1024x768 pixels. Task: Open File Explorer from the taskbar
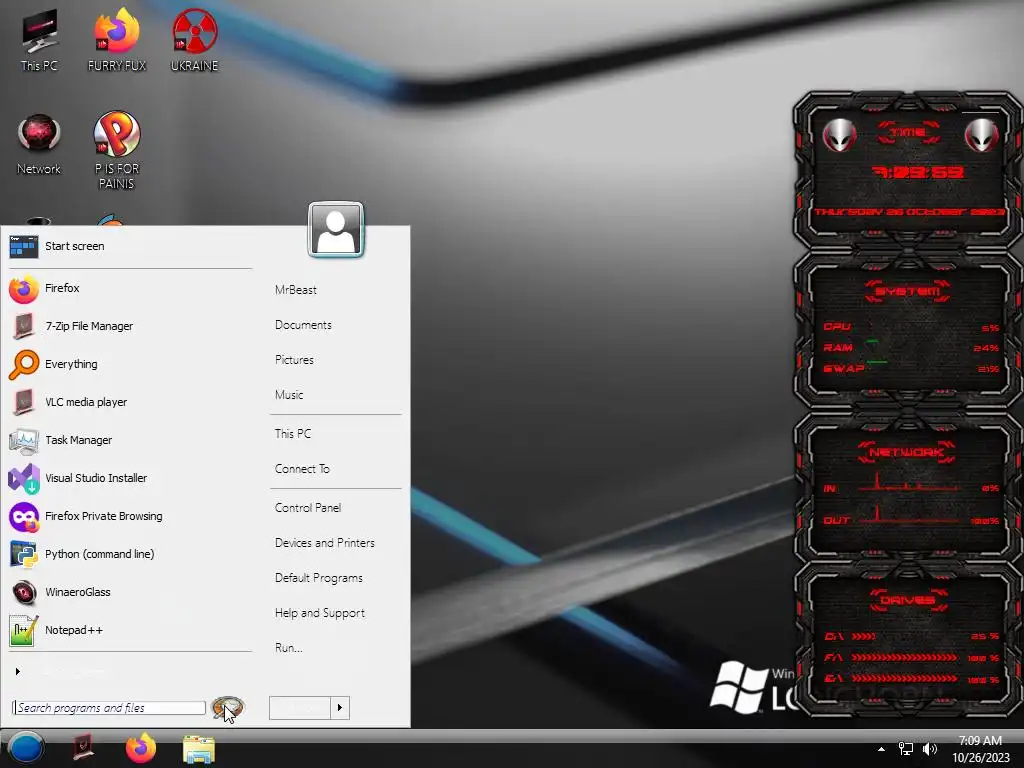coord(199,750)
